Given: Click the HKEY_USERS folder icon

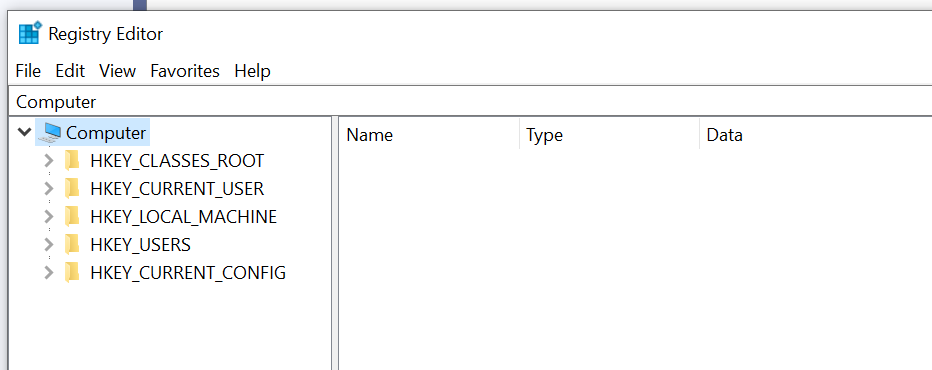Looking at the screenshot, I should (x=72, y=244).
